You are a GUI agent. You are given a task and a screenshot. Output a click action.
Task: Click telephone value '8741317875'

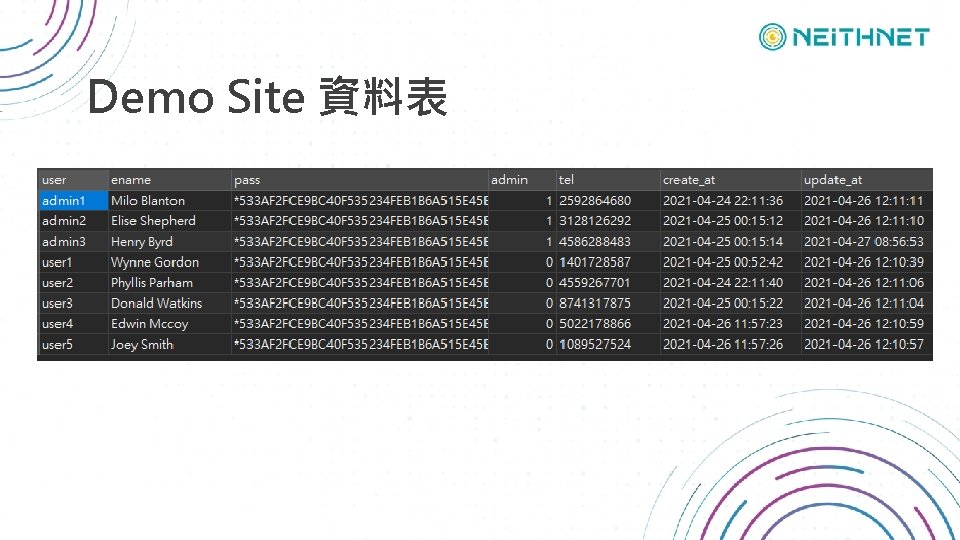coord(594,303)
